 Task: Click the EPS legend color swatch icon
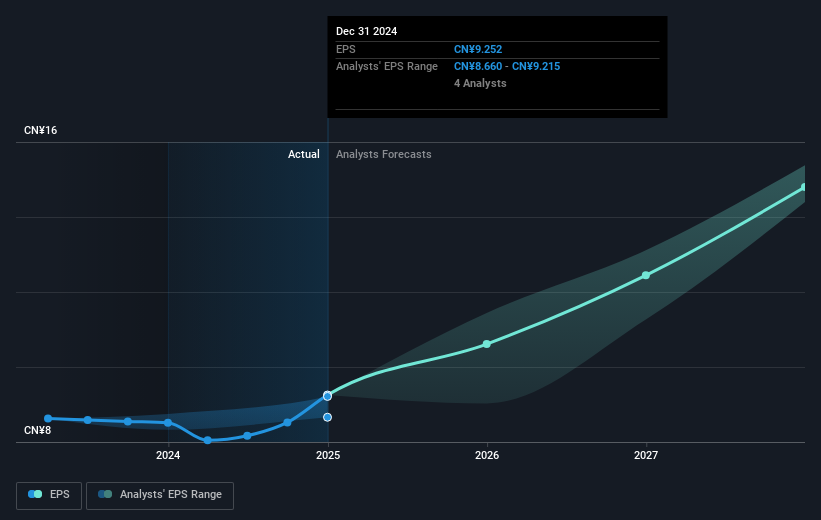pos(35,494)
